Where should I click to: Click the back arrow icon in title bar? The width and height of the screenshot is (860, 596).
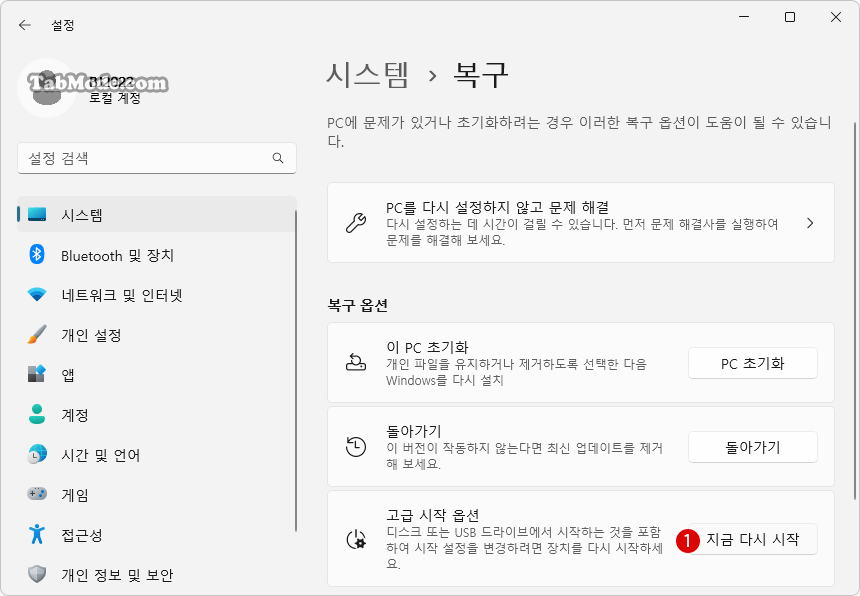coord(24,25)
